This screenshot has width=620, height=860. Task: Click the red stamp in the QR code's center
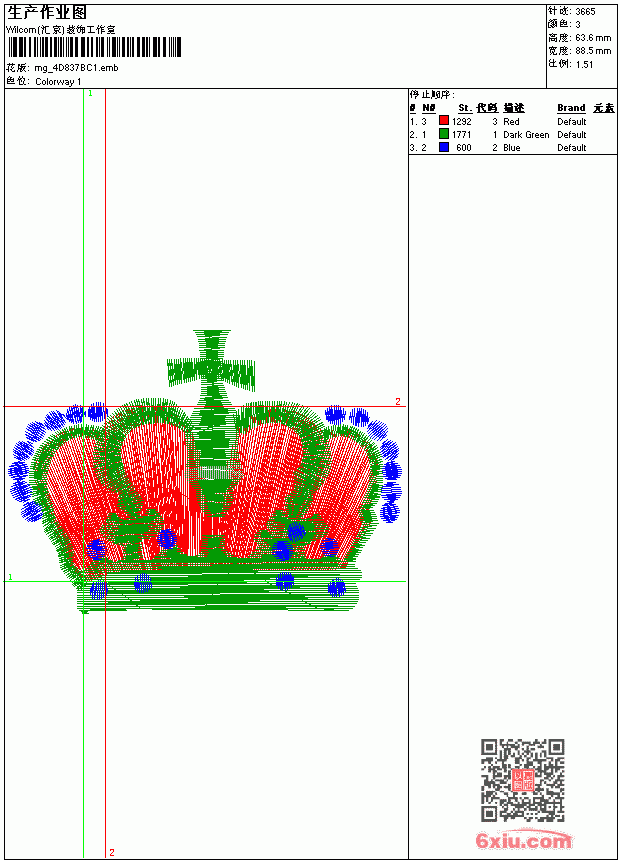pos(523,780)
